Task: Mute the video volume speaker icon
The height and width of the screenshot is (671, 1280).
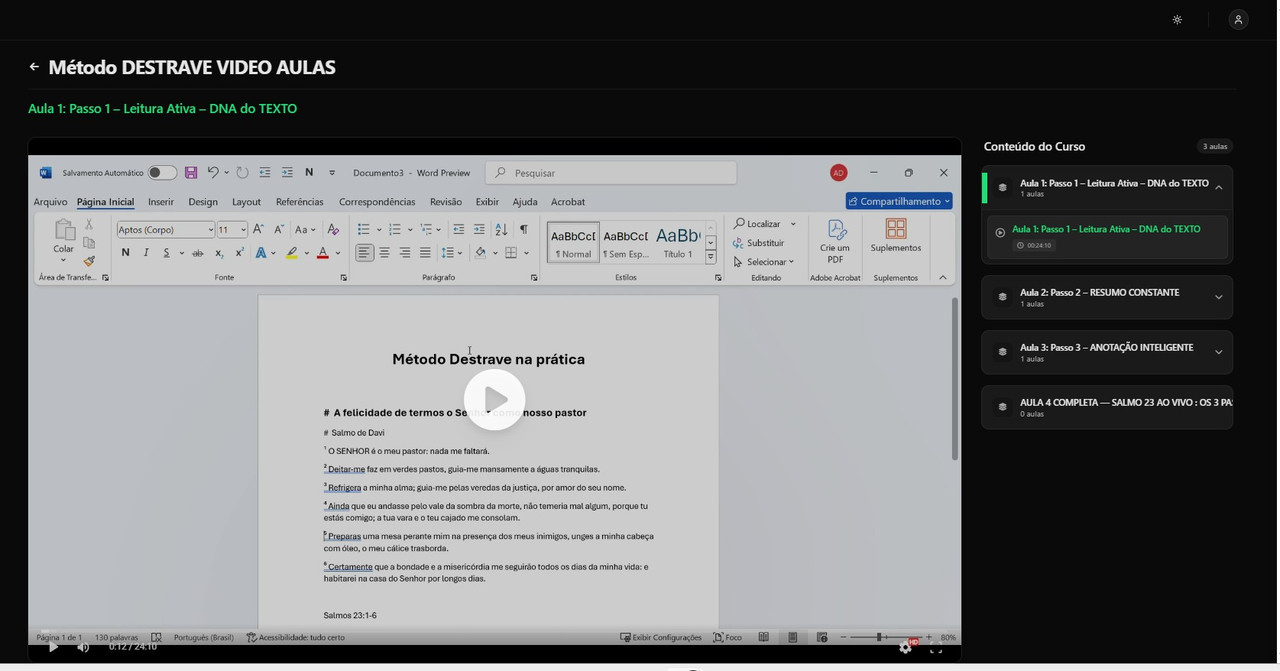Action: (x=83, y=647)
